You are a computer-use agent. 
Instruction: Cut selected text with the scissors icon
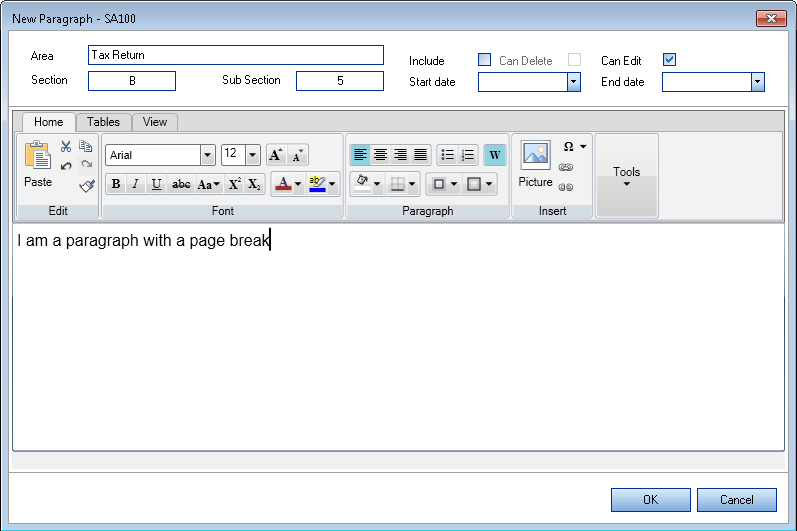pos(66,147)
